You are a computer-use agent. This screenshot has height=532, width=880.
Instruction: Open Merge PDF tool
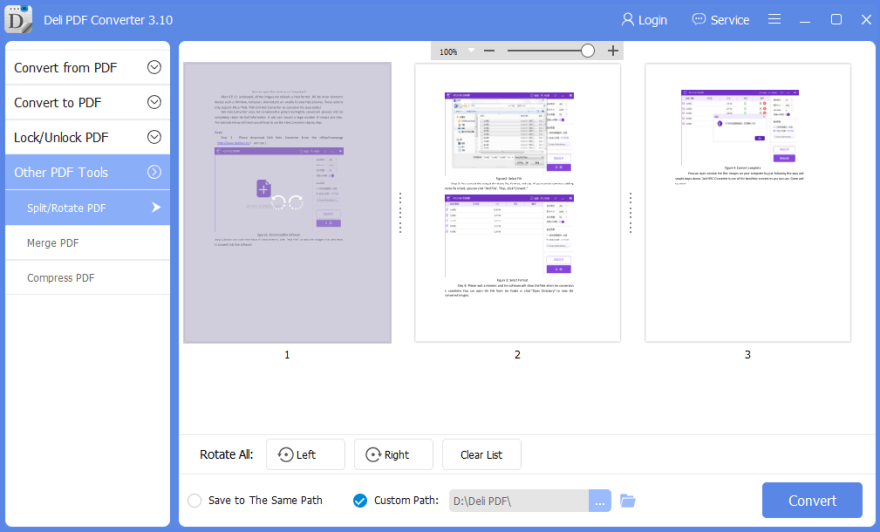pos(88,243)
